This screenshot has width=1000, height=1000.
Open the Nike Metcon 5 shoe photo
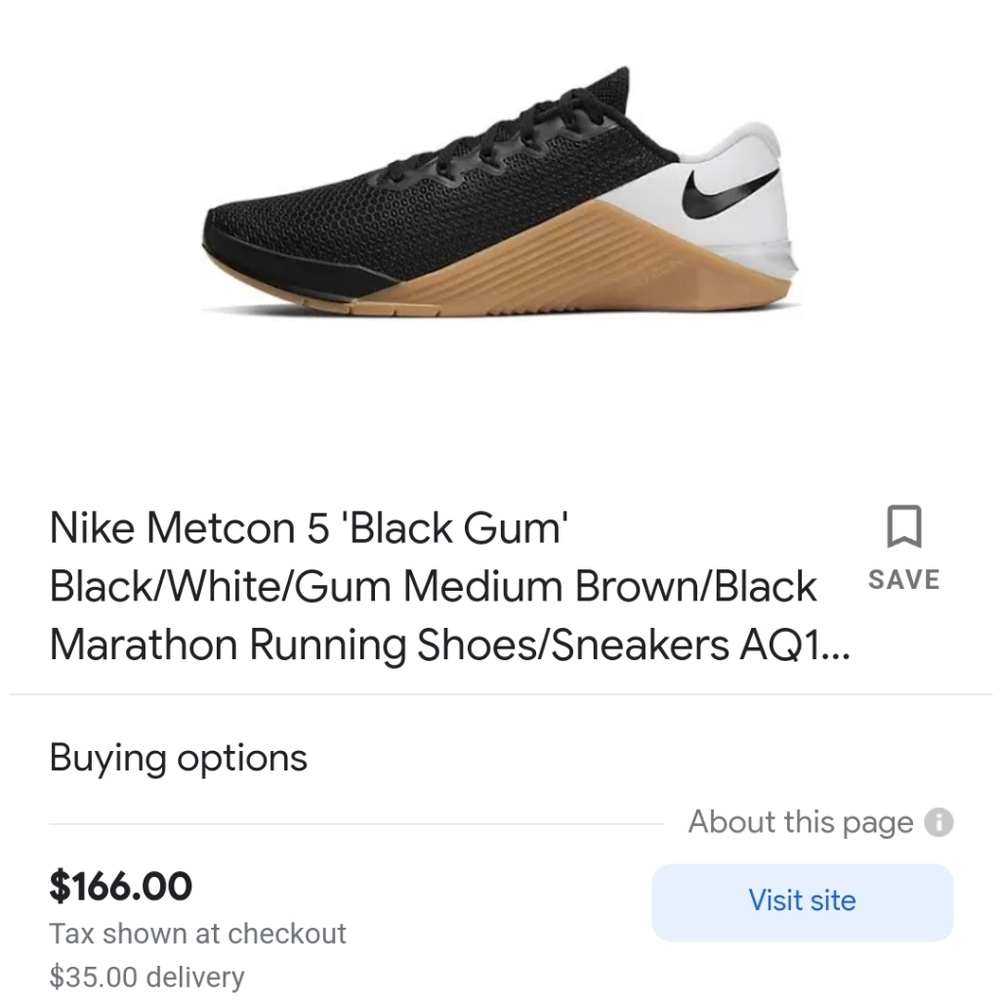(x=500, y=195)
